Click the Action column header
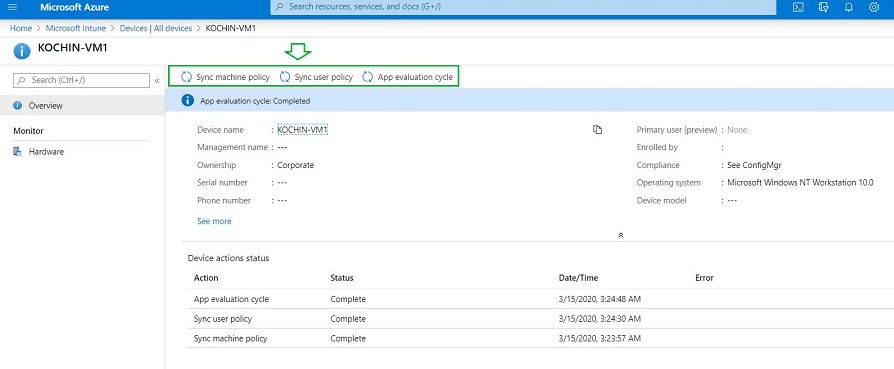The height and width of the screenshot is (369, 894). 206,278
